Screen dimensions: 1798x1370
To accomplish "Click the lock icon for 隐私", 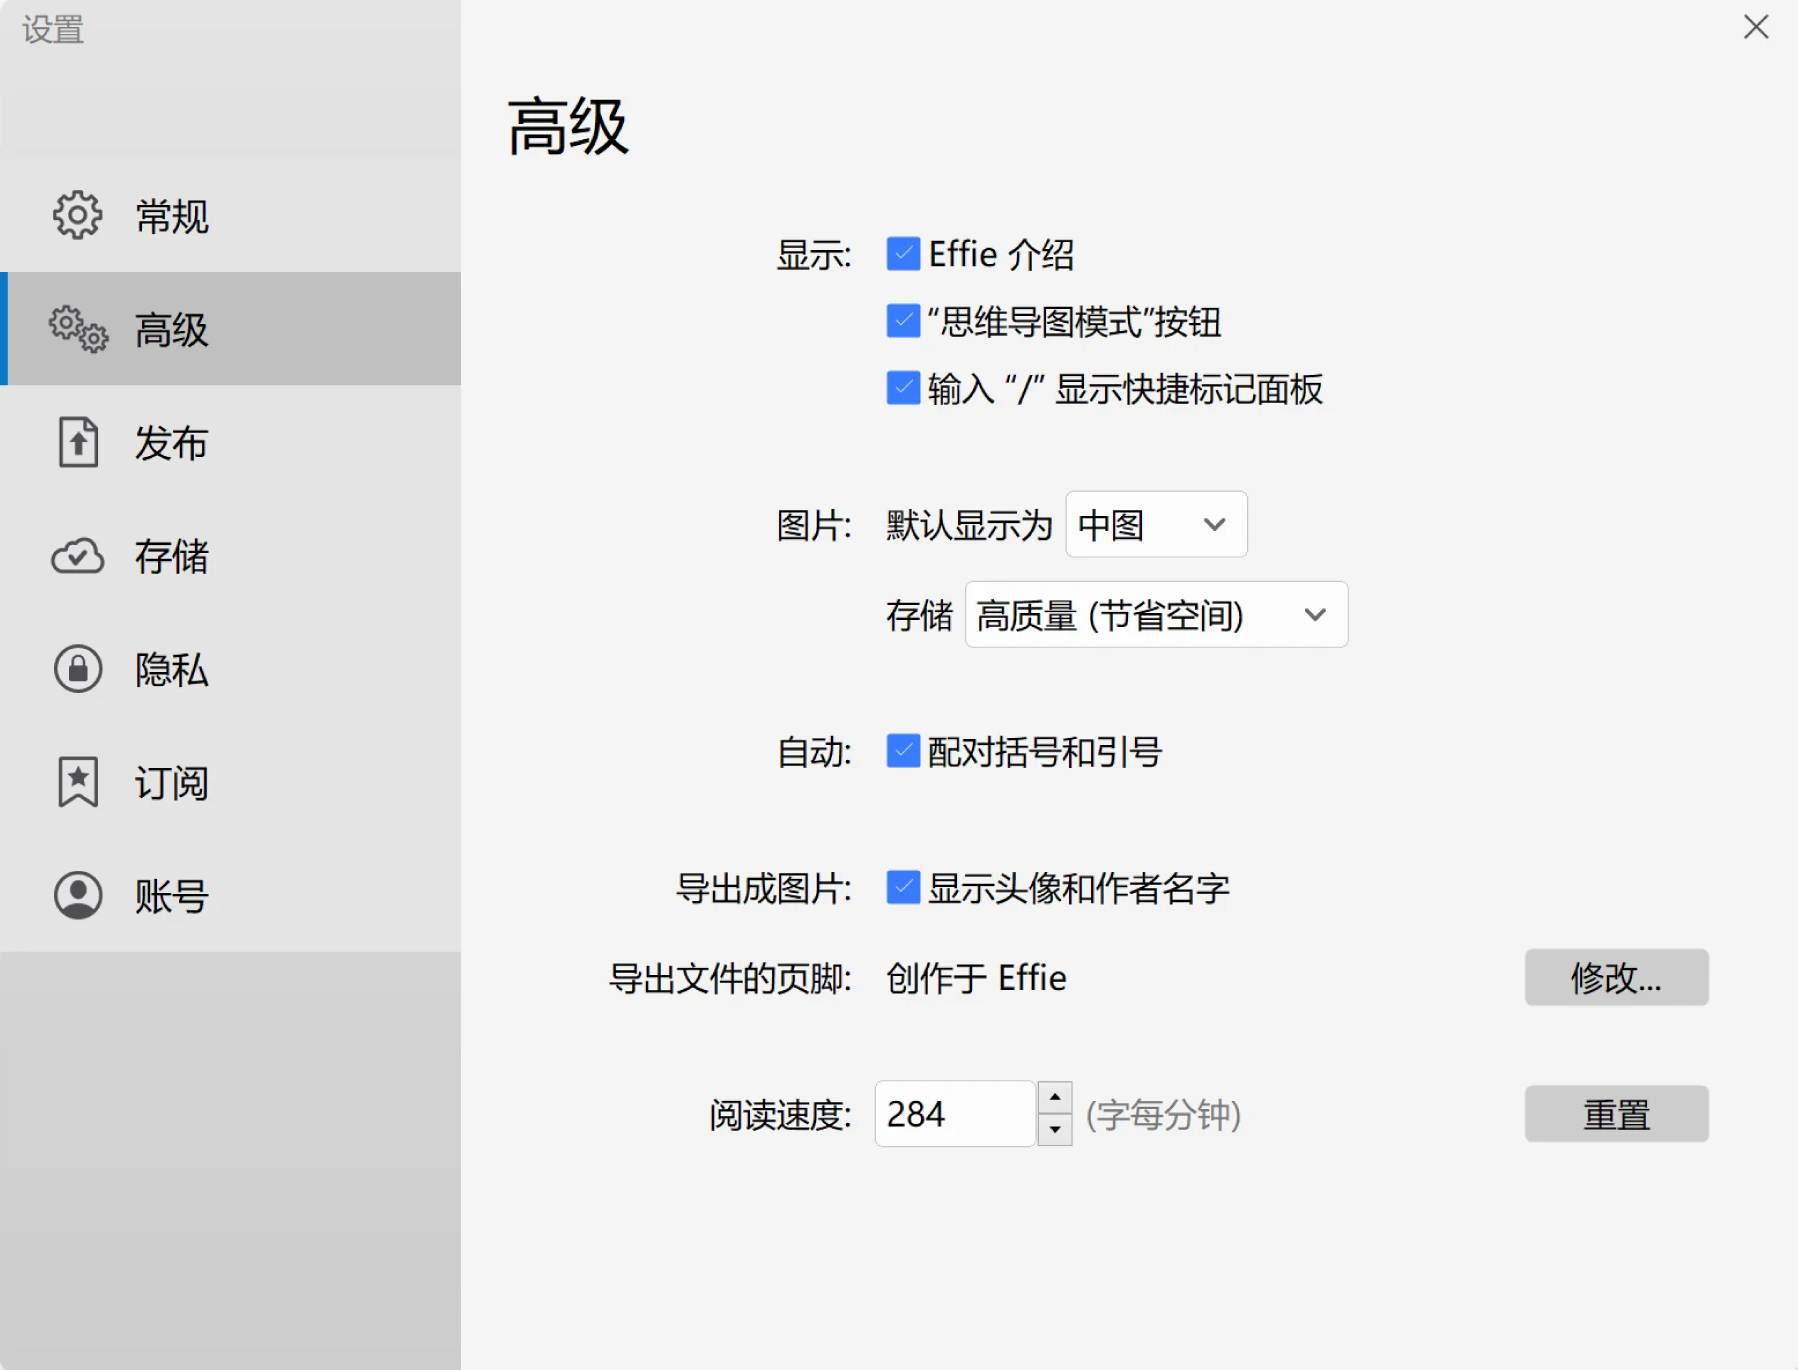I will [x=78, y=669].
